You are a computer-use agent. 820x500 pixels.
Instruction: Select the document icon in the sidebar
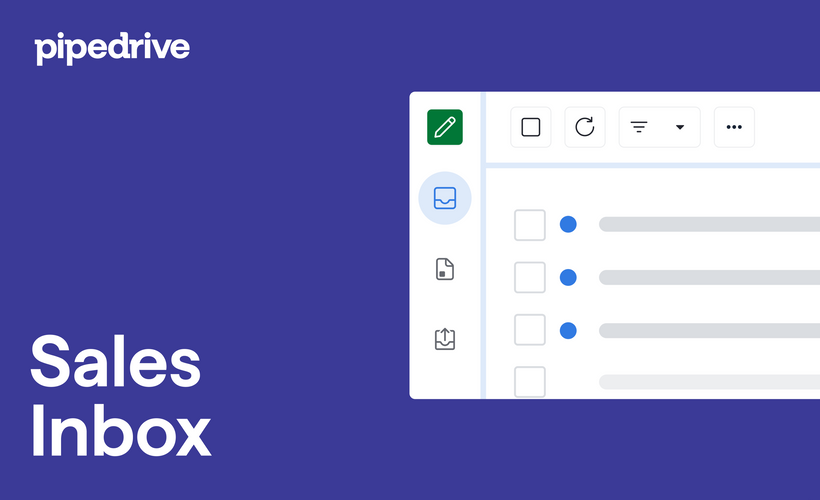[445, 269]
